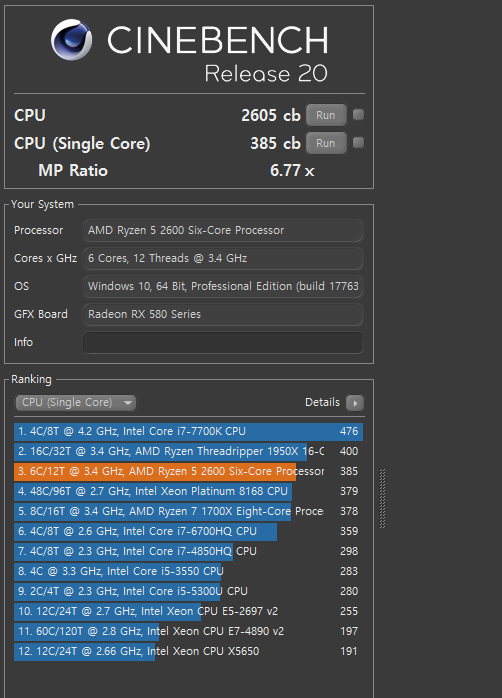Click the 2605 cb CPU score

[271, 115]
